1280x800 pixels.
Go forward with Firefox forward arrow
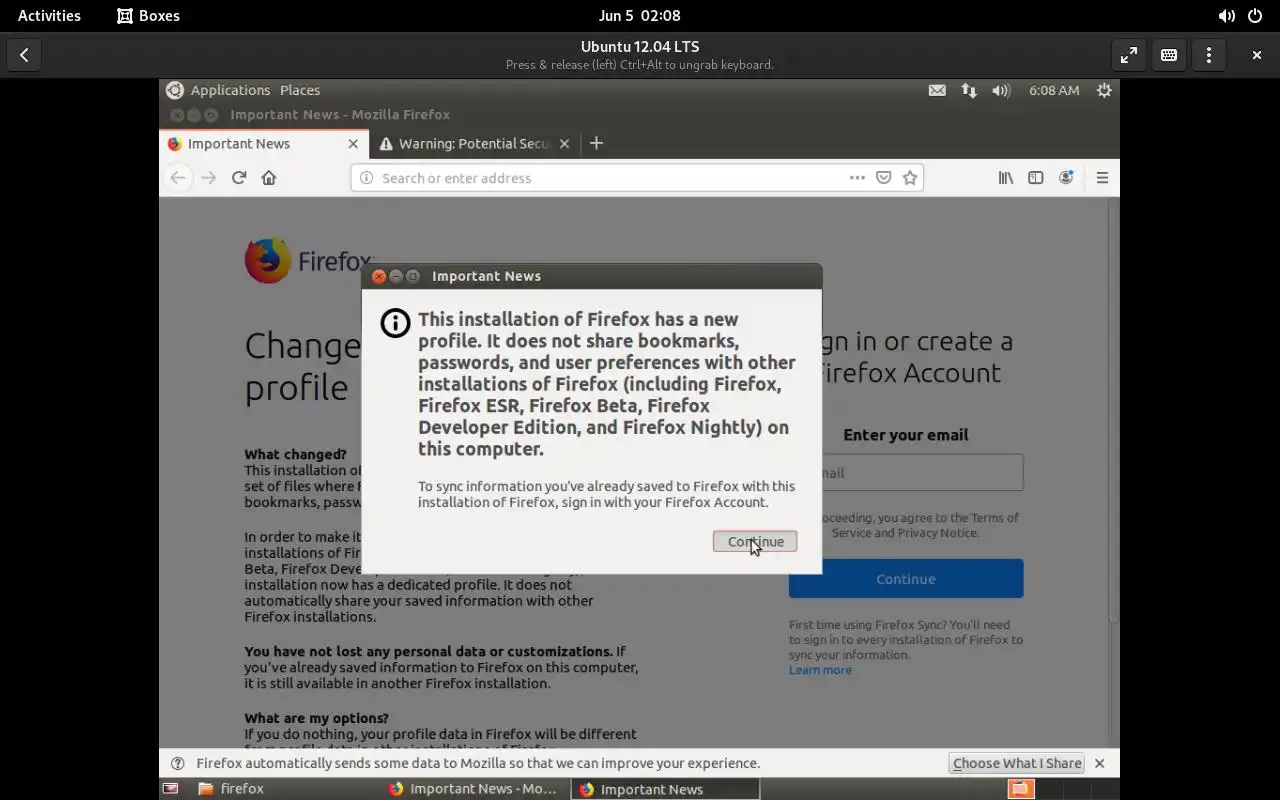click(208, 178)
